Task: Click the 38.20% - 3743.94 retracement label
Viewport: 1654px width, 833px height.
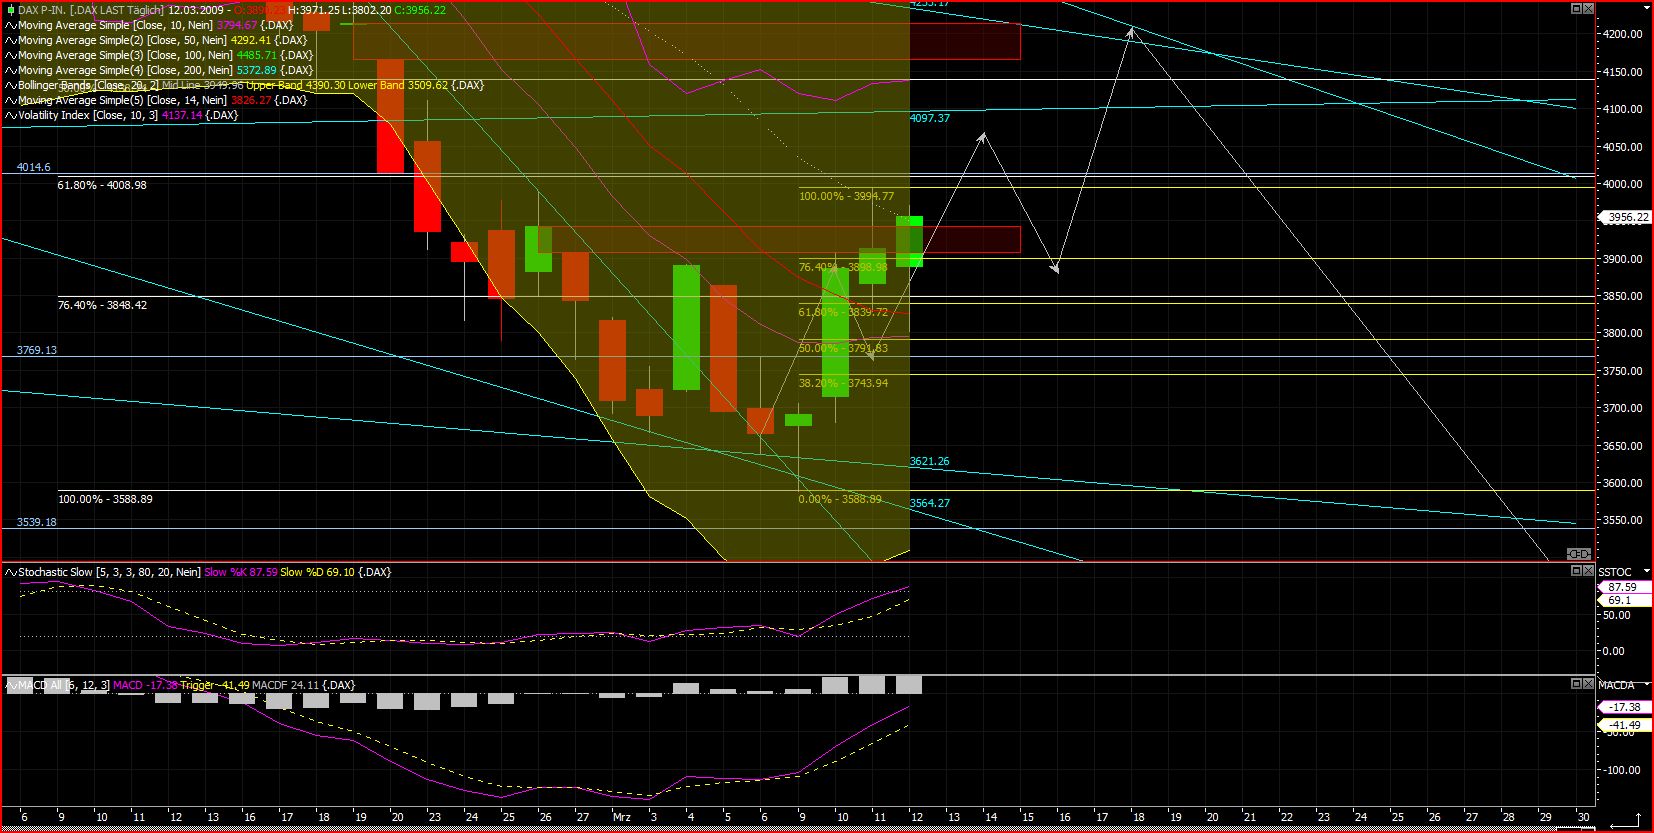Action: pyautogui.click(x=843, y=383)
